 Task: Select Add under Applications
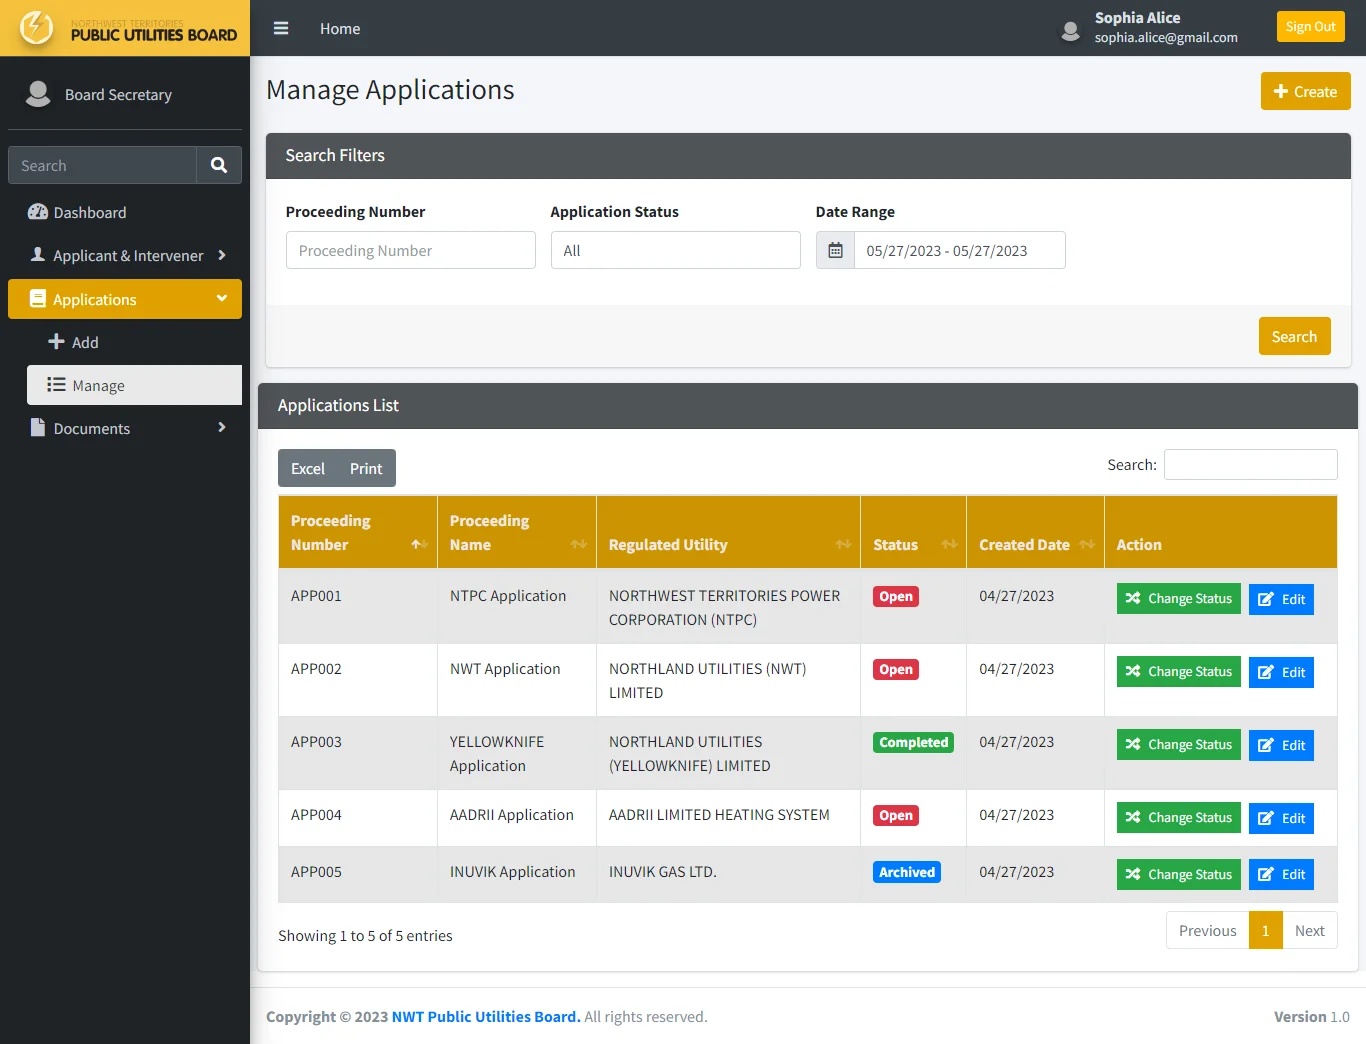(x=85, y=342)
